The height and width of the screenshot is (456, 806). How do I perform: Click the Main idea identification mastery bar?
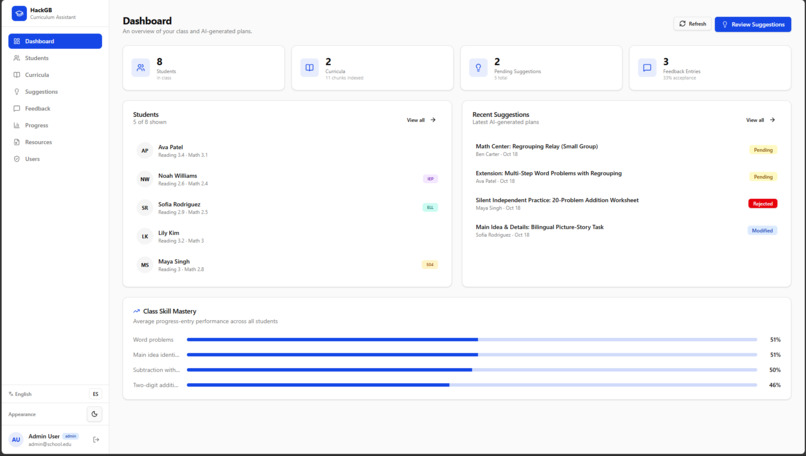(x=472, y=355)
